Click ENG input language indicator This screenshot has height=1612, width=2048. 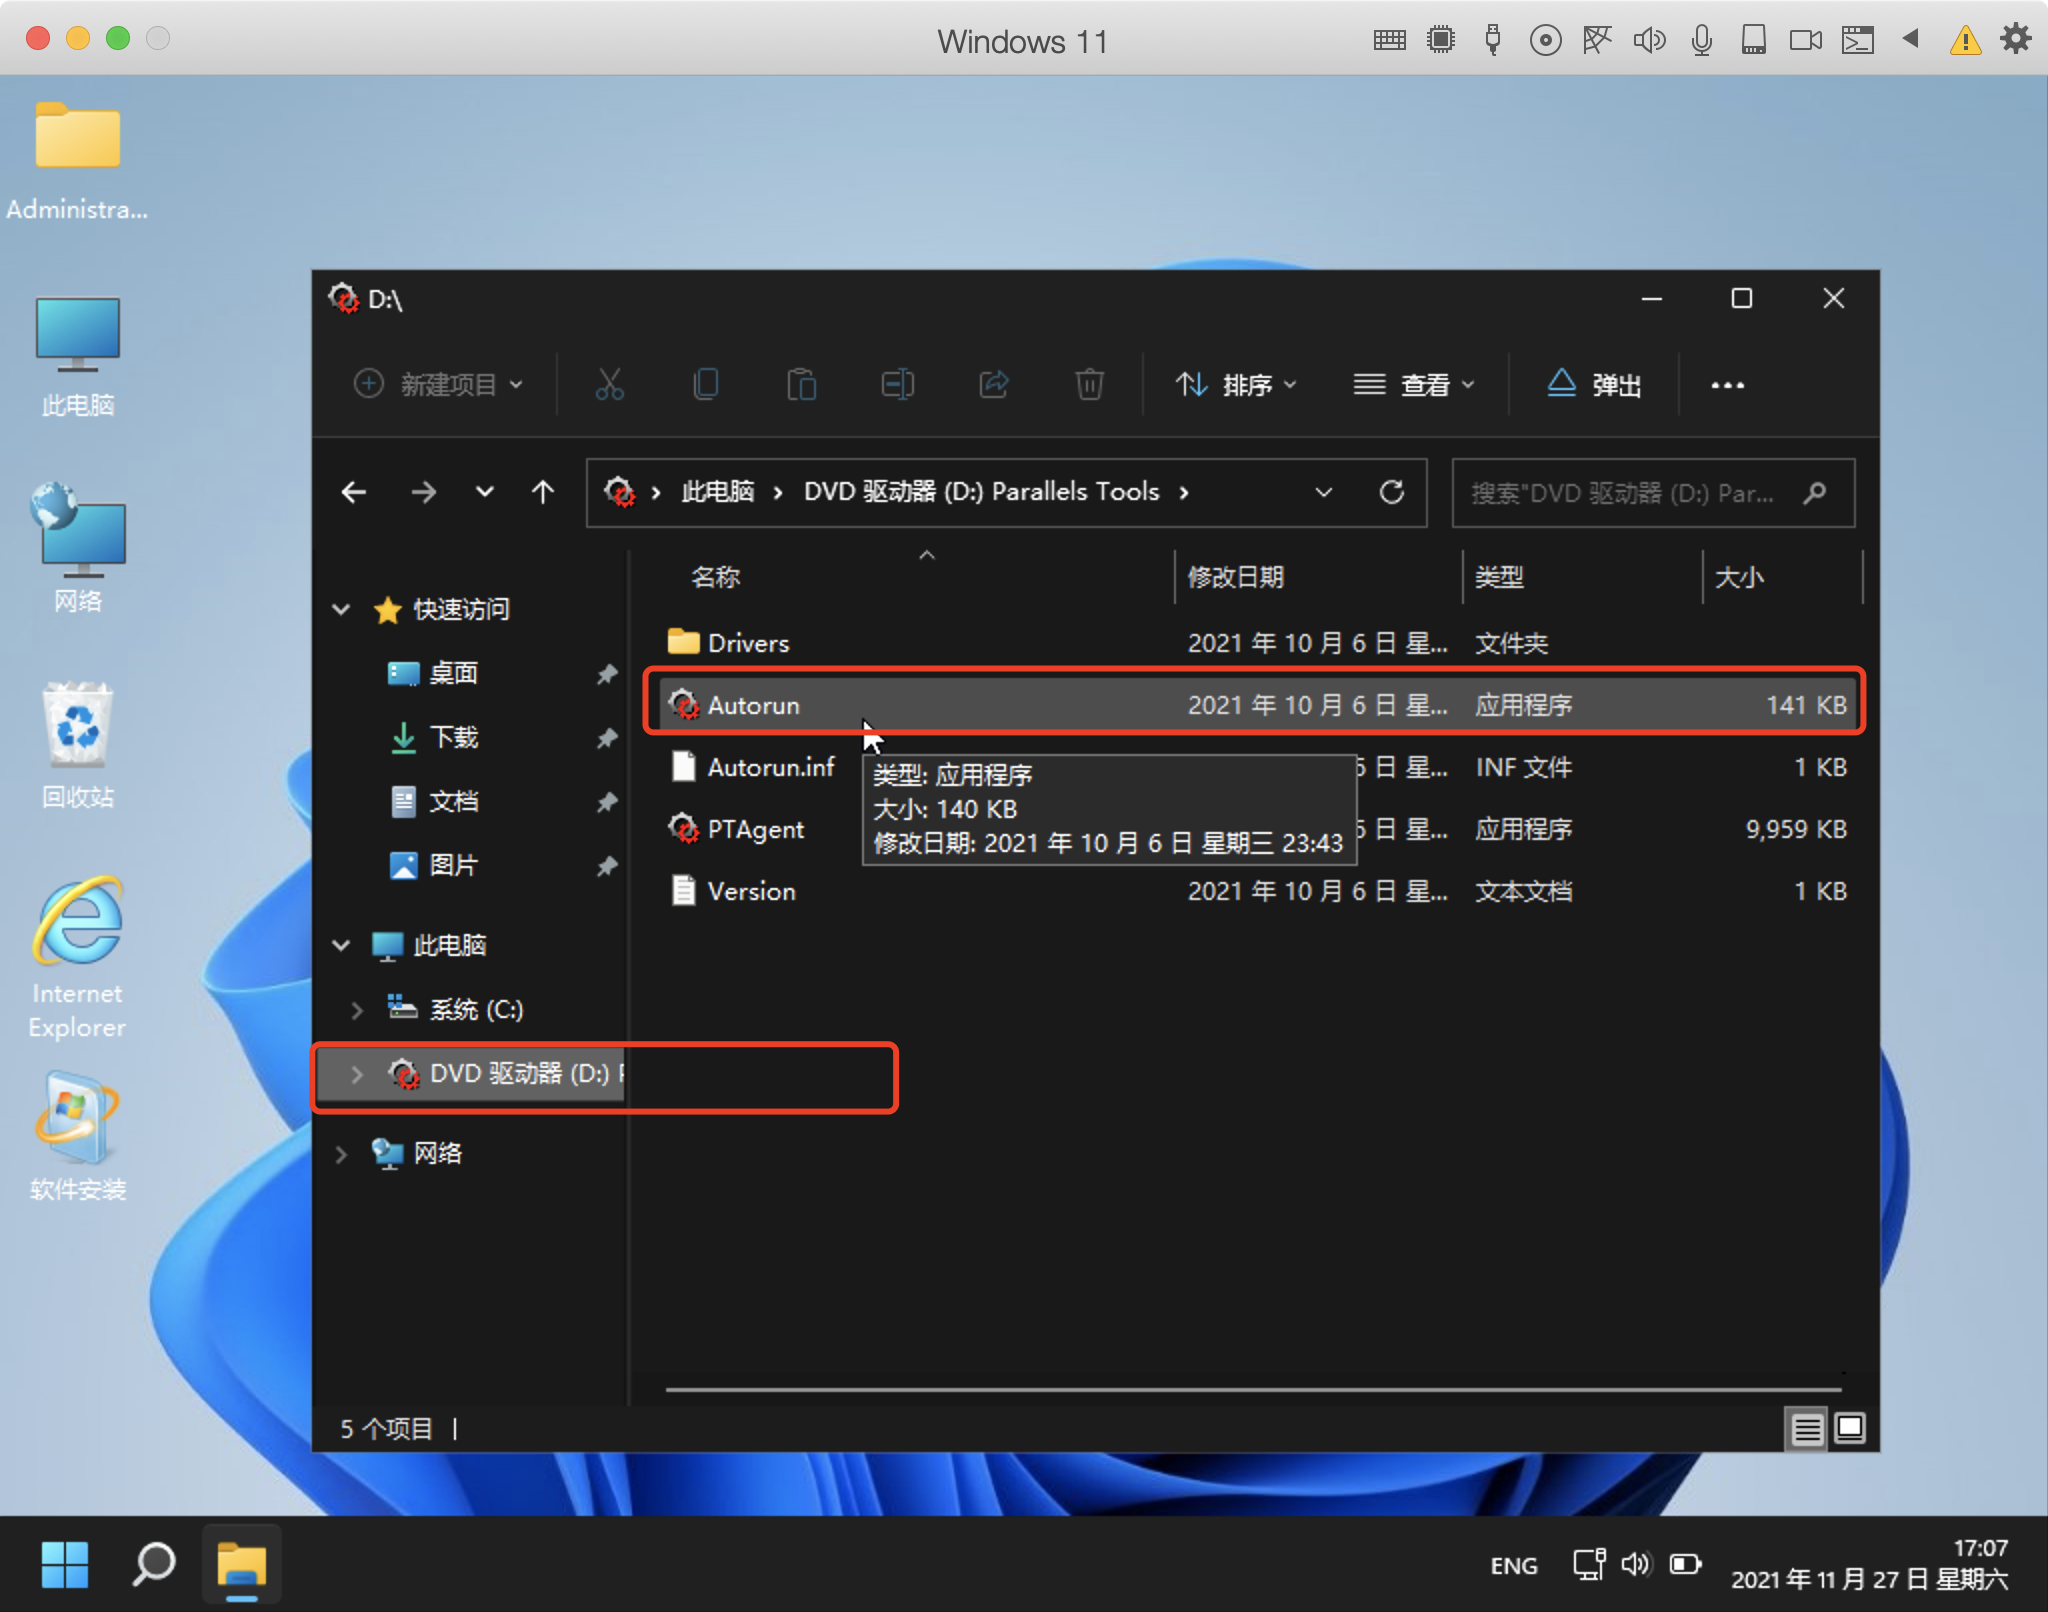(1513, 1566)
